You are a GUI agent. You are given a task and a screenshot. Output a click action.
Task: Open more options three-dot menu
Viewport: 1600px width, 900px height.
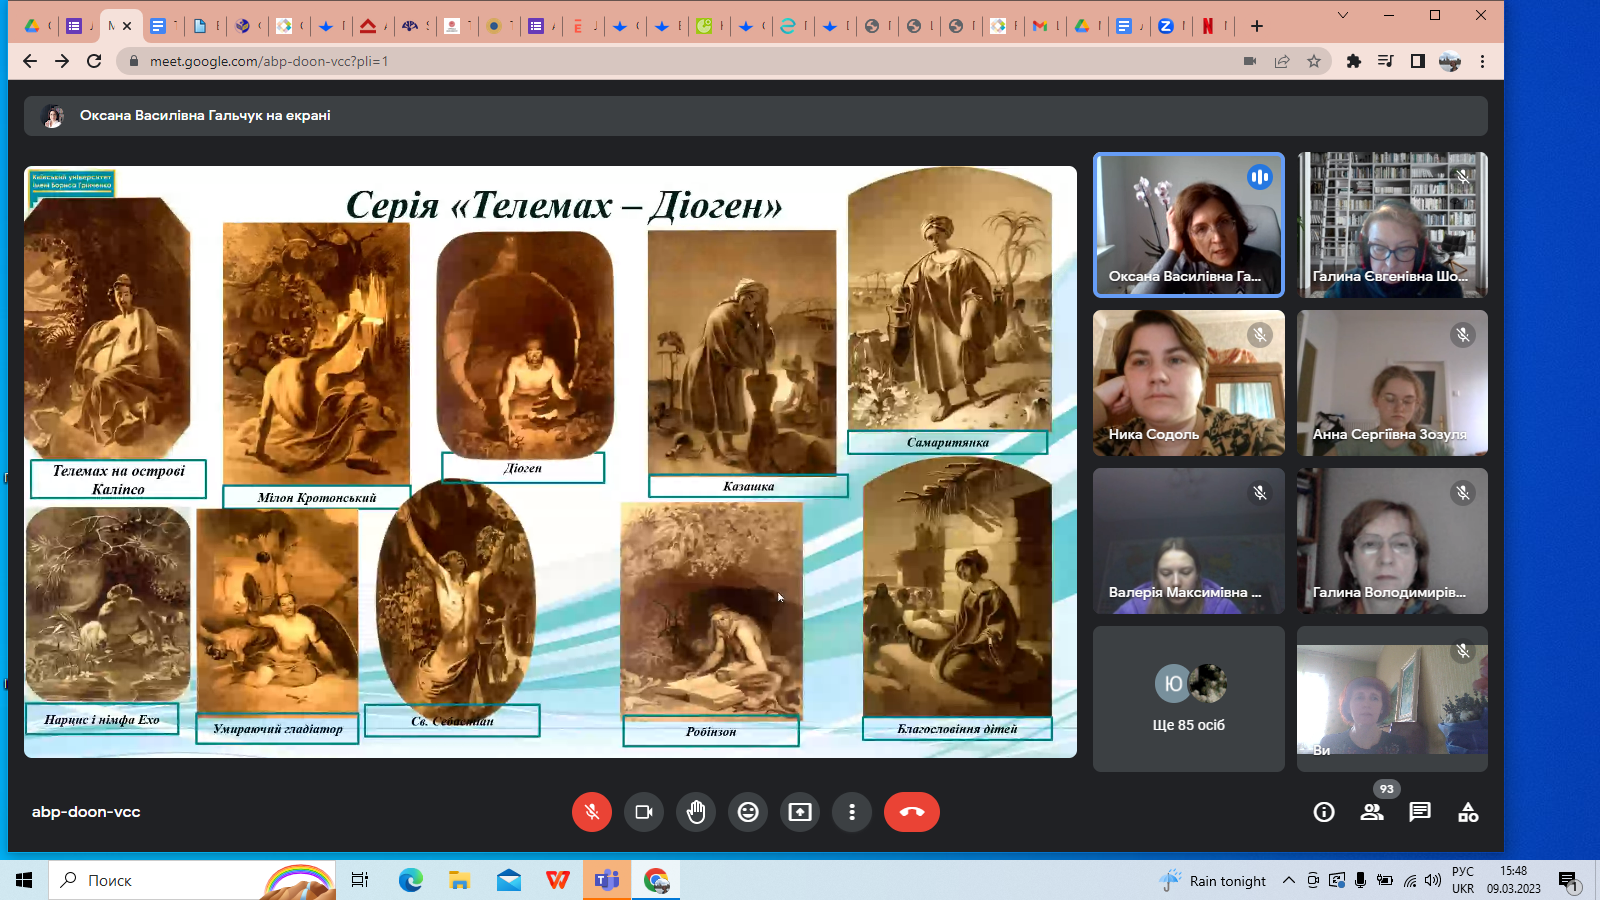(852, 812)
